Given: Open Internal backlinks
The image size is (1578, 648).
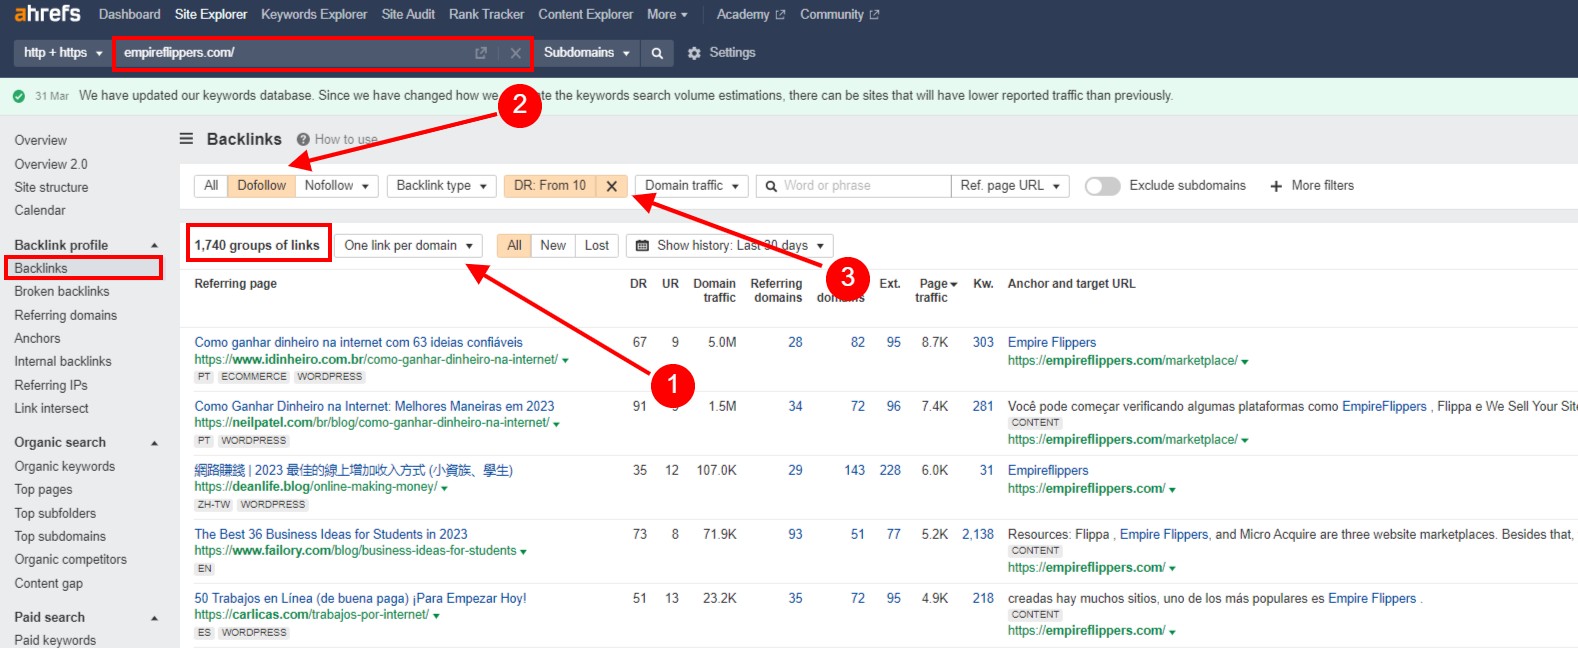Looking at the screenshot, I should [63, 362].
